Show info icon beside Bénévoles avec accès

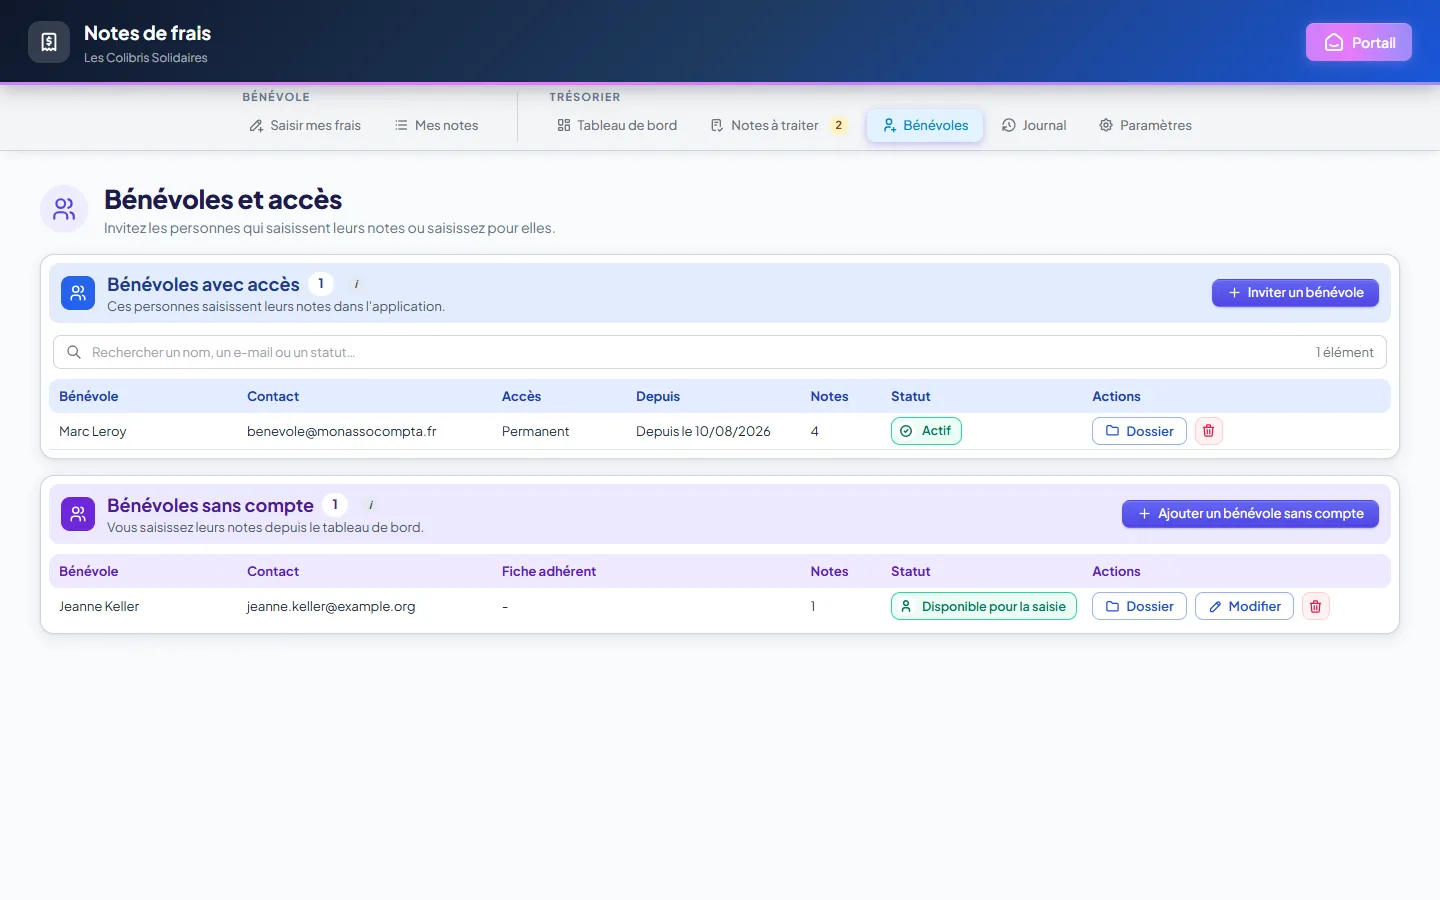click(x=357, y=284)
